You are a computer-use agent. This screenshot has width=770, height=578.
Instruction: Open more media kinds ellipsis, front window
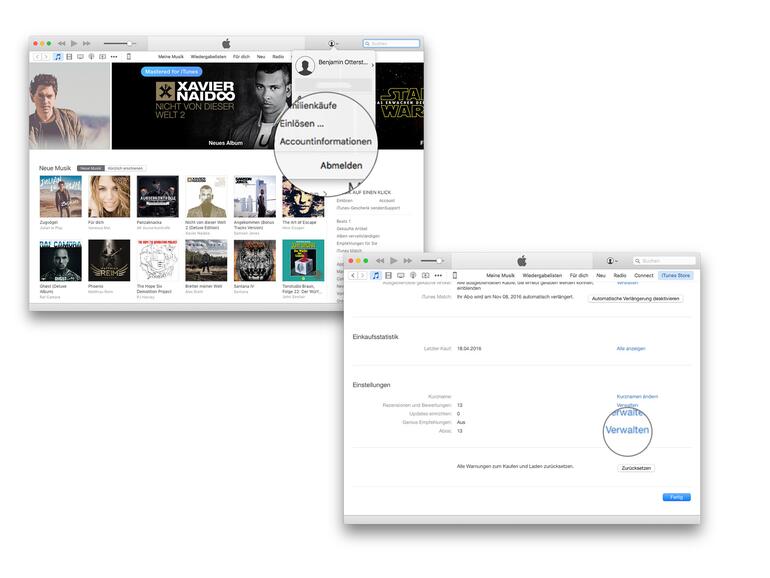(438, 275)
